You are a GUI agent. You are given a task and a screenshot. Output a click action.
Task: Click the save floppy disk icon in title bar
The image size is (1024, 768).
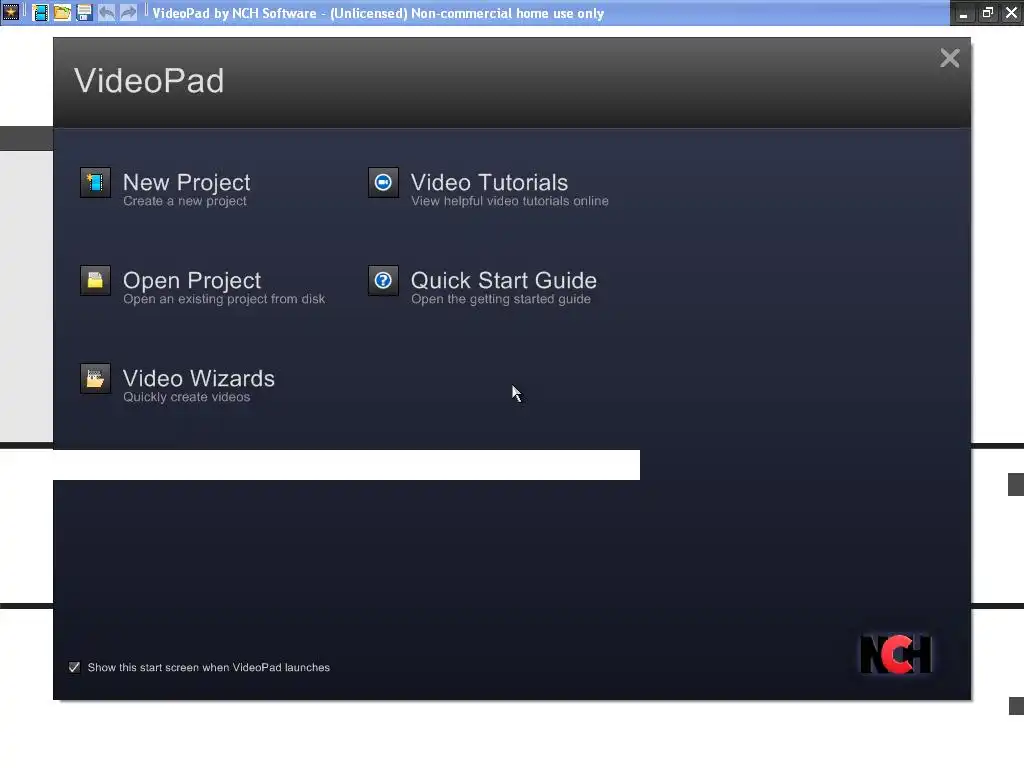tap(84, 12)
